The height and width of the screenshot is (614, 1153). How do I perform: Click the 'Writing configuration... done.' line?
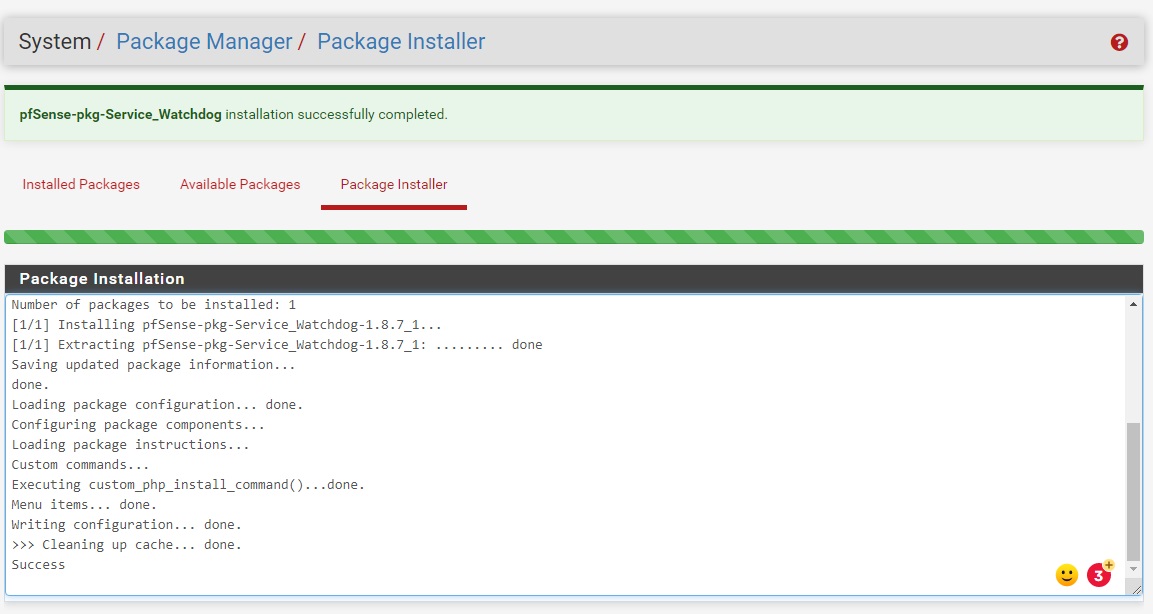(x=126, y=525)
